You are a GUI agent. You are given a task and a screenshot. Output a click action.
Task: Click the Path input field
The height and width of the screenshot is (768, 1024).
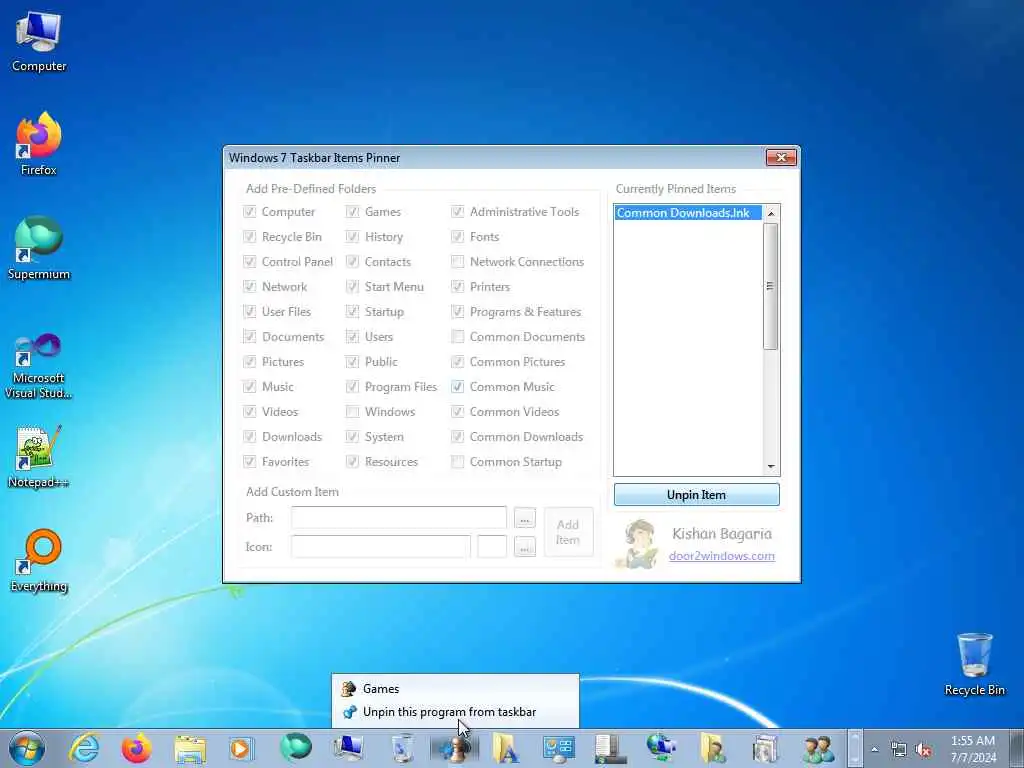pos(398,518)
